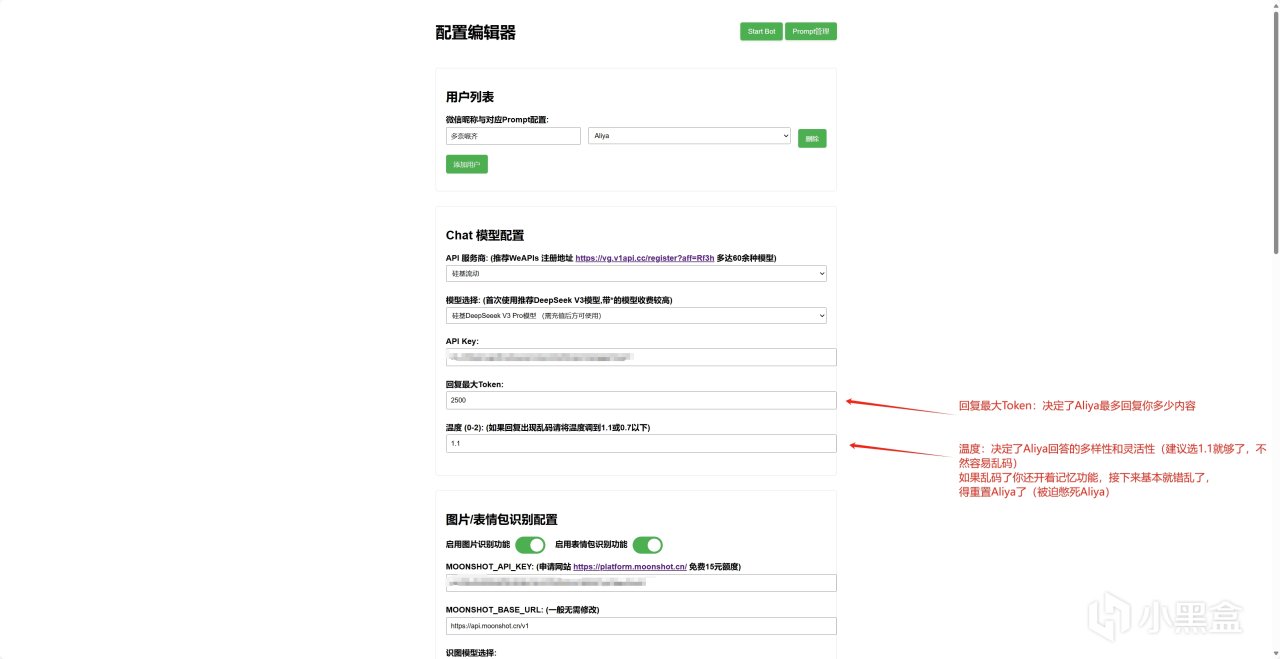This screenshot has width=1280, height=659.
Task: Click 配置编辑器 page heading
Action: tap(476, 33)
